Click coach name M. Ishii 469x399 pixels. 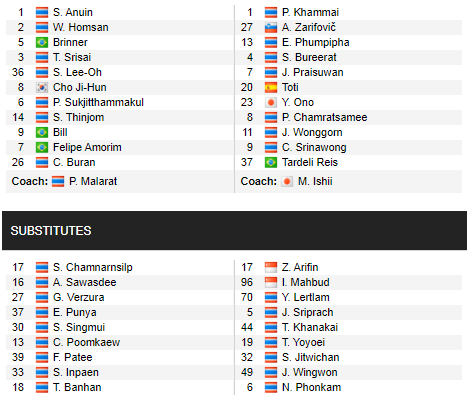[x=315, y=182]
